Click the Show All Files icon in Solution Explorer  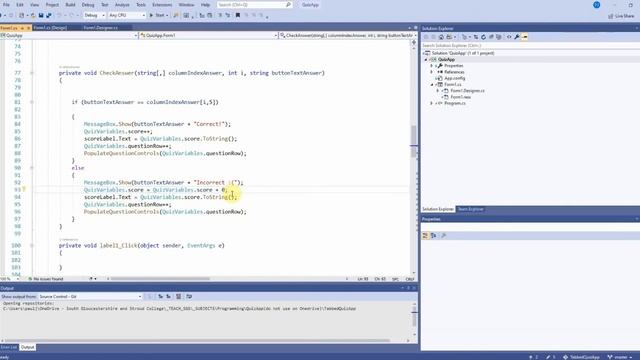pos(498,37)
